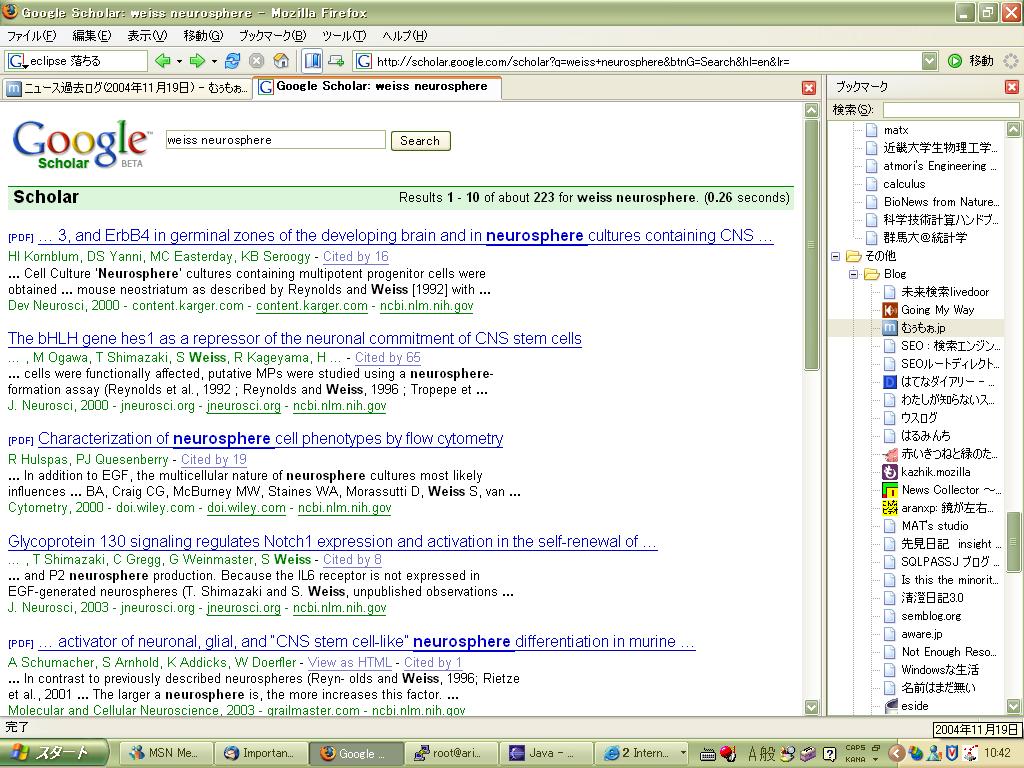Open the back history dropdown arrow
The height and width of the screenshot is (768, 1024).
[179, 61]
